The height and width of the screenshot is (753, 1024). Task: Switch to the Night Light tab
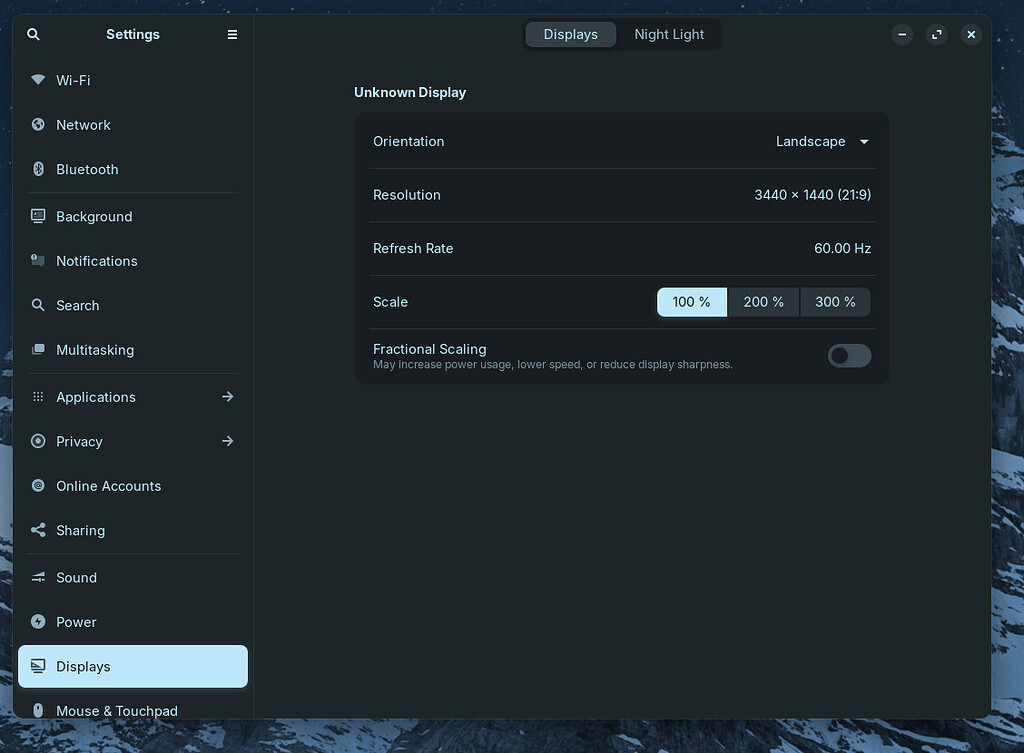(669, 35)
